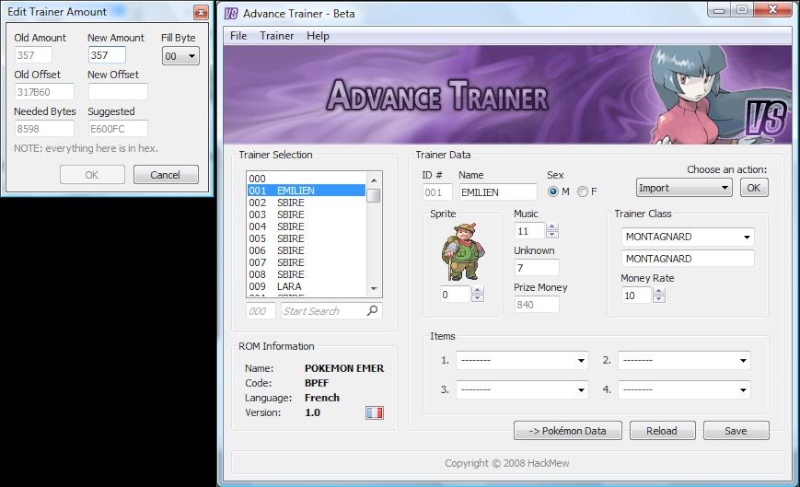Click the OK button next to Import action
The image size is (800, 487).
[754, 188]
